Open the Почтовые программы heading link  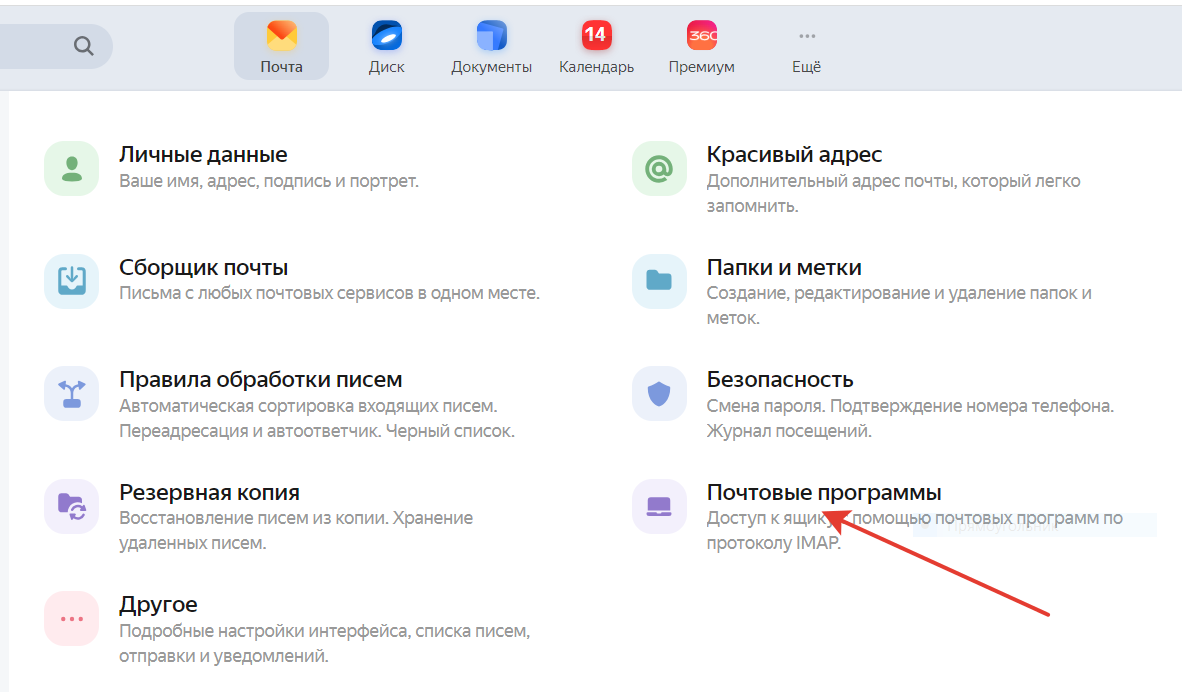pyautogui.click(x=823, y=493)
